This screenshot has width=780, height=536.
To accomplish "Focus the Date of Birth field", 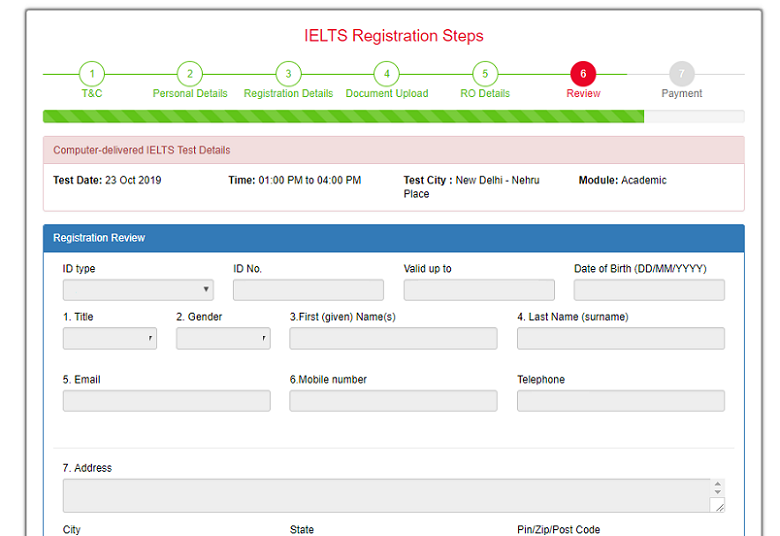I will 649,290.
